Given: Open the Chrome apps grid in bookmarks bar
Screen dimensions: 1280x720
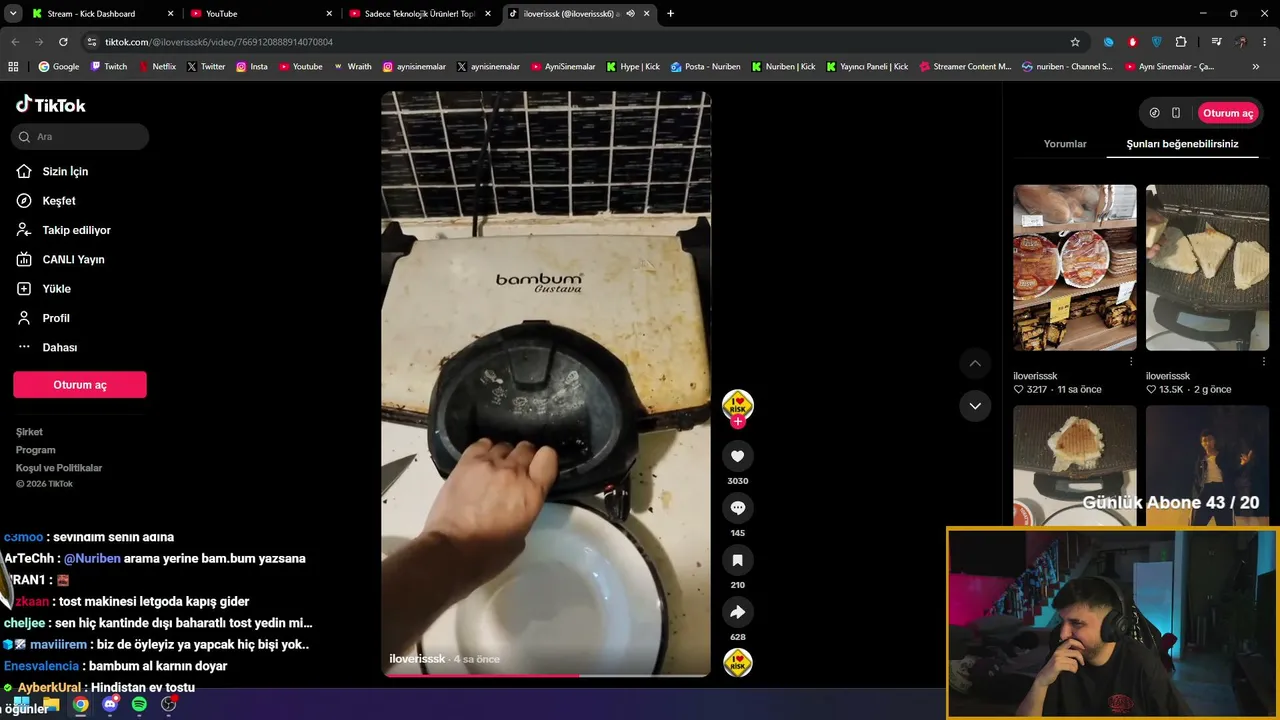Looking at the screenshot, I should pos(13,67).
